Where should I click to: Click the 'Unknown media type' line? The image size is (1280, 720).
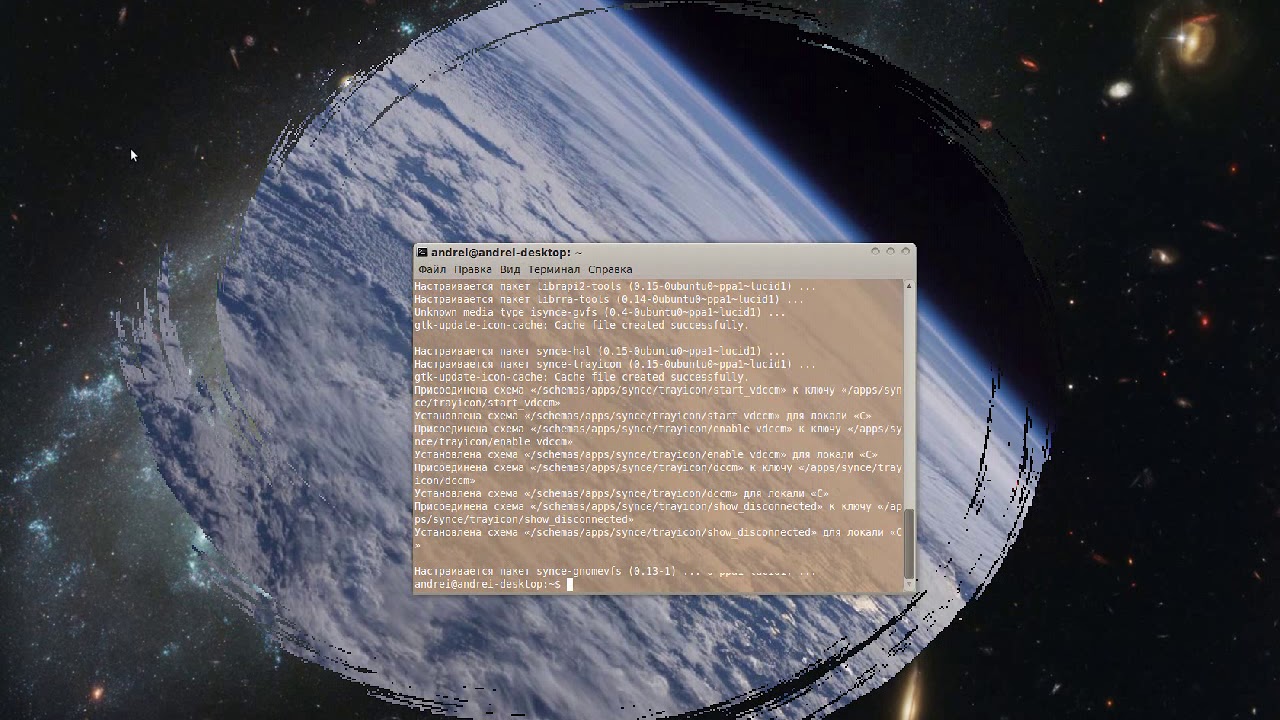click(x=600, y=312)
